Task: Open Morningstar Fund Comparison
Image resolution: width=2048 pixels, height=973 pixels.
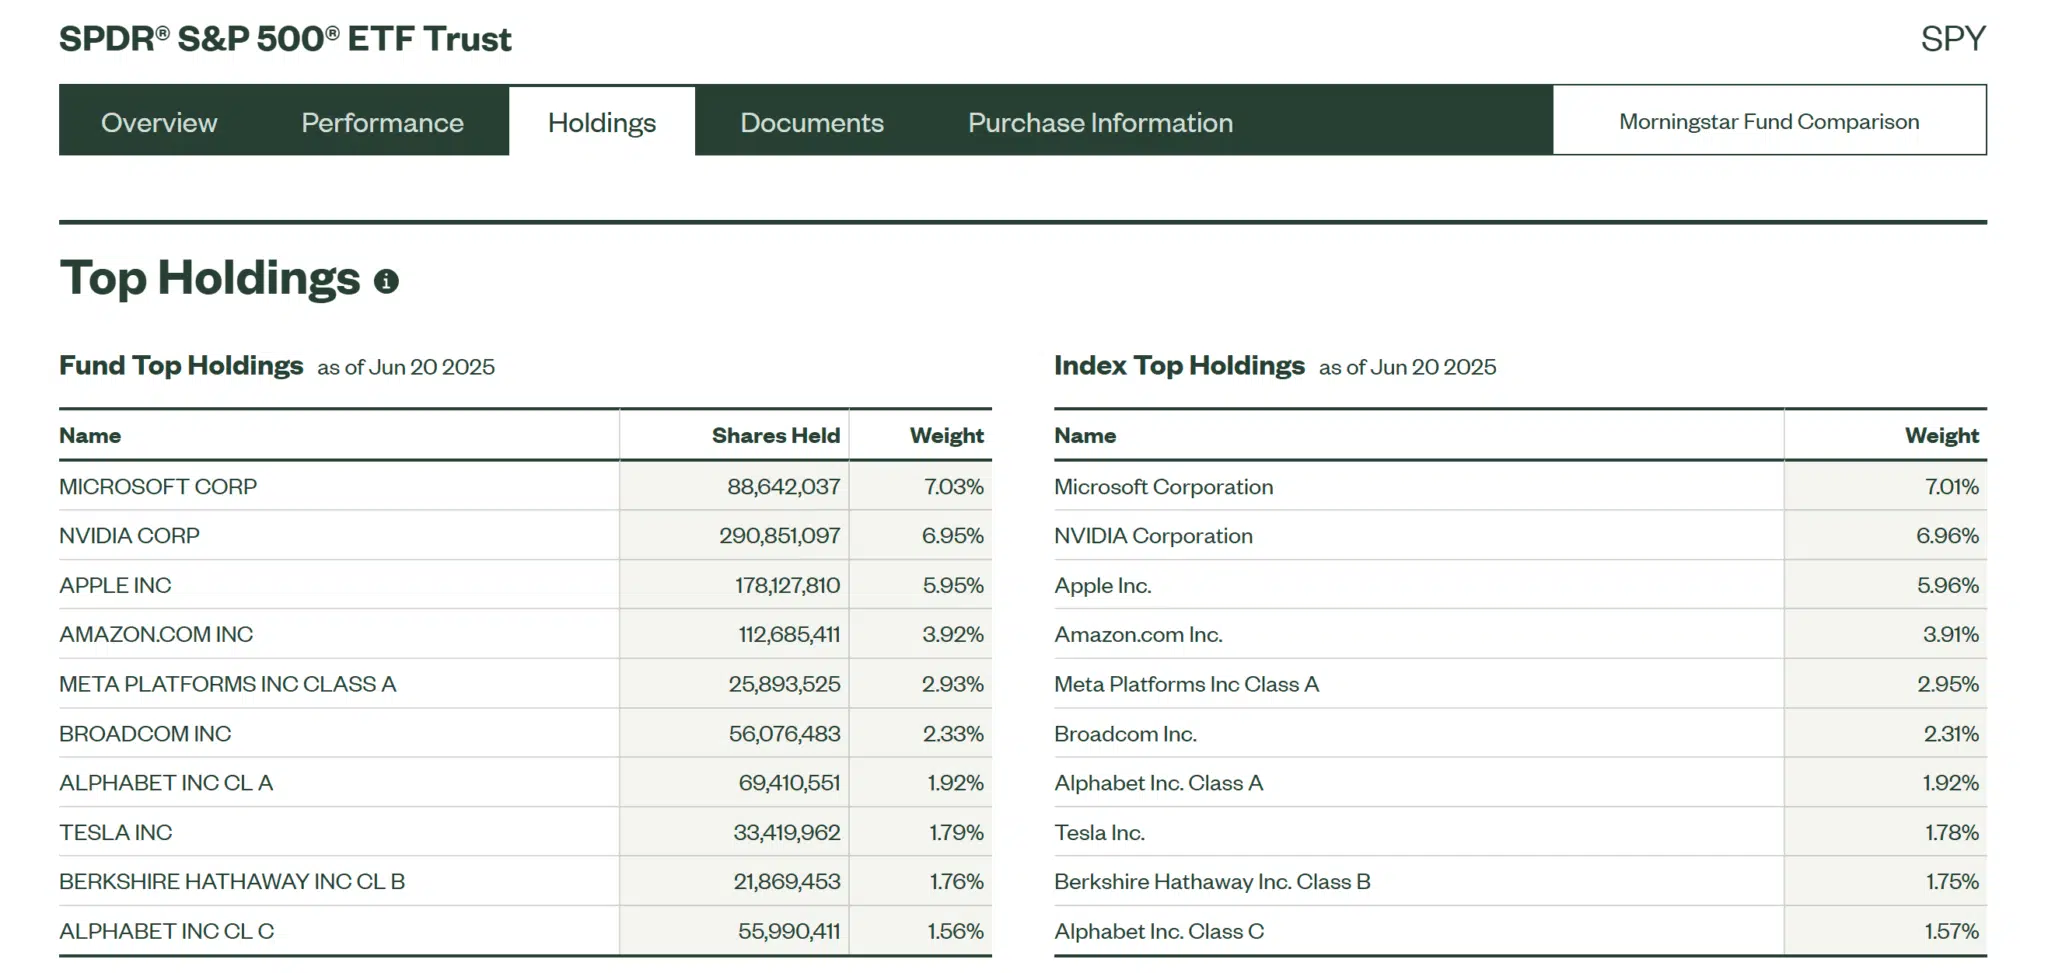Action: (1769, 120)
